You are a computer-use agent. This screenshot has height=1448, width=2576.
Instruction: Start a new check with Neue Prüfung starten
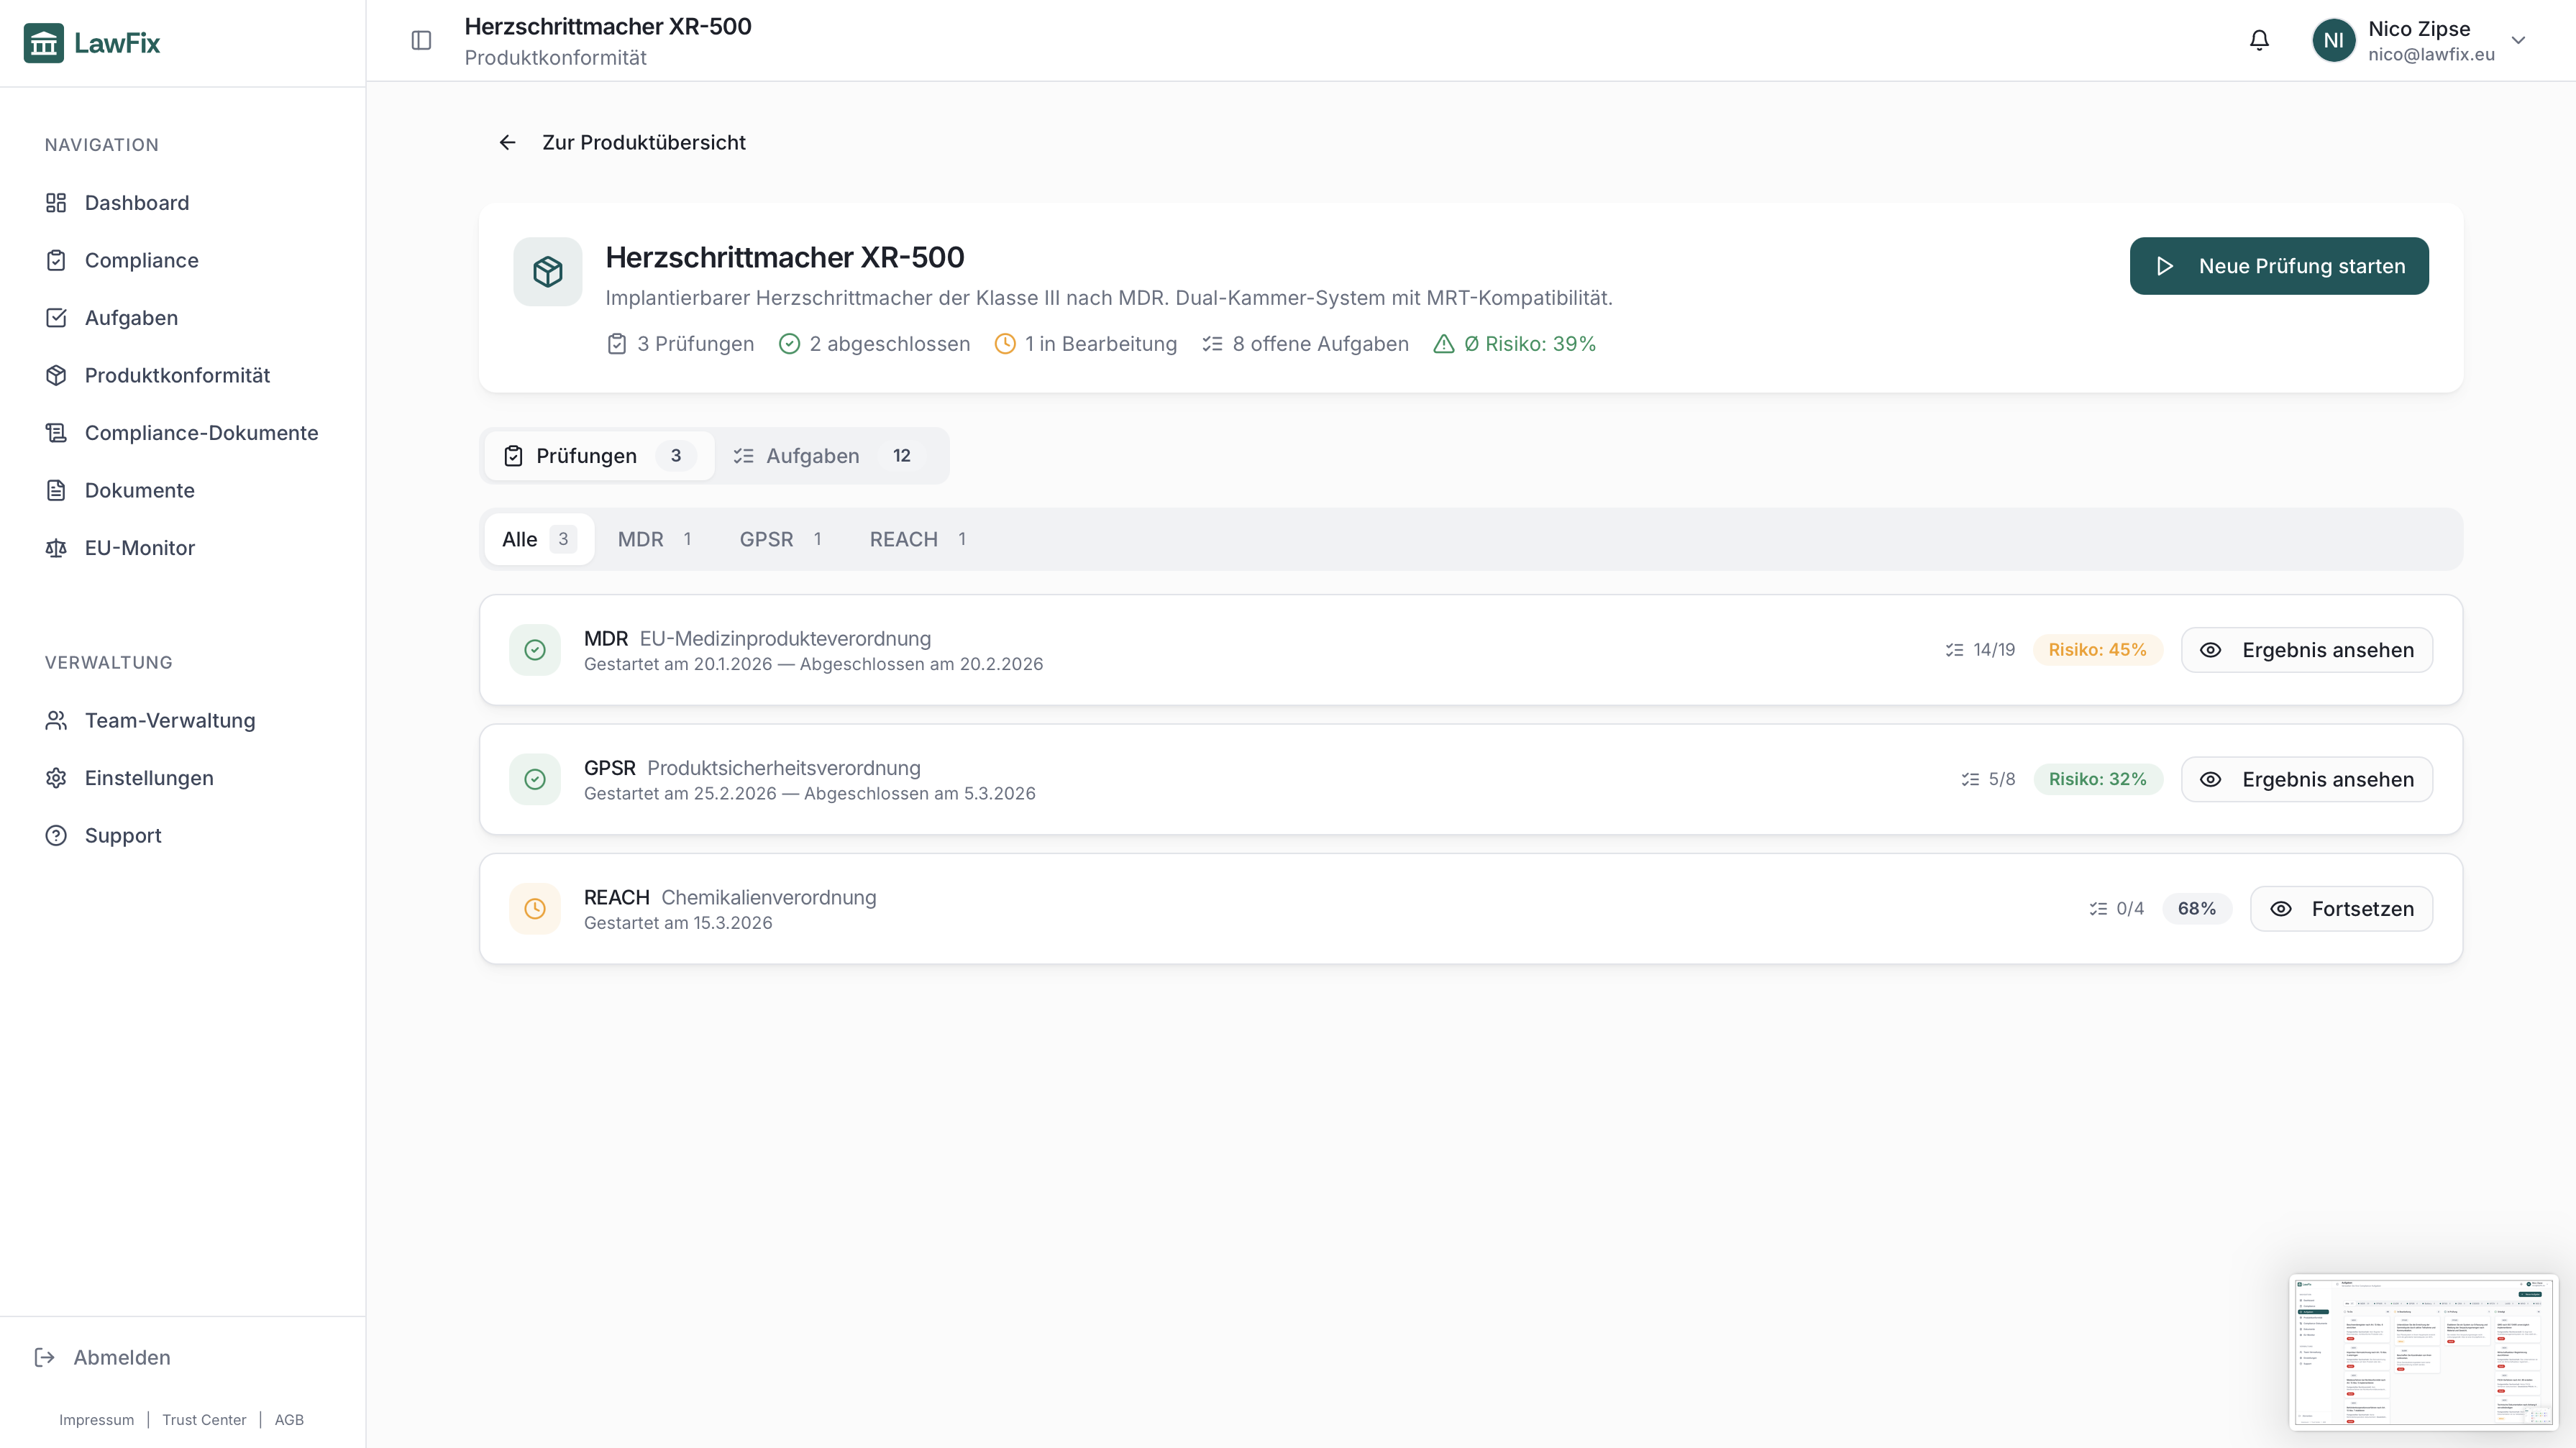(2279, 266)
